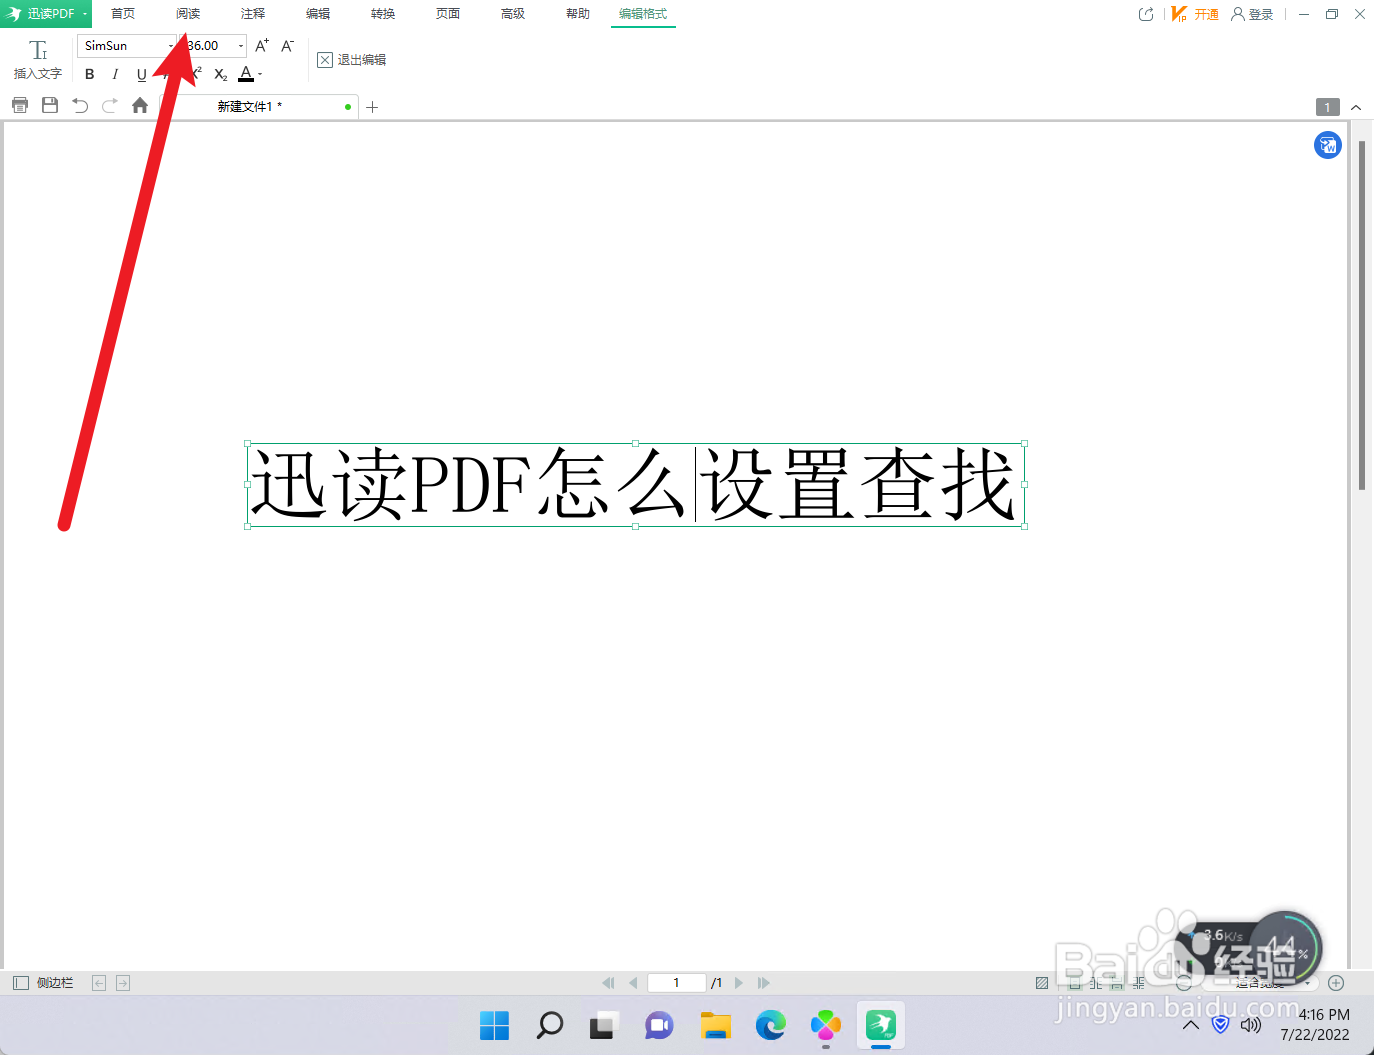
Task: Open the 帮助 tab
Action: (x=578, y=14)
